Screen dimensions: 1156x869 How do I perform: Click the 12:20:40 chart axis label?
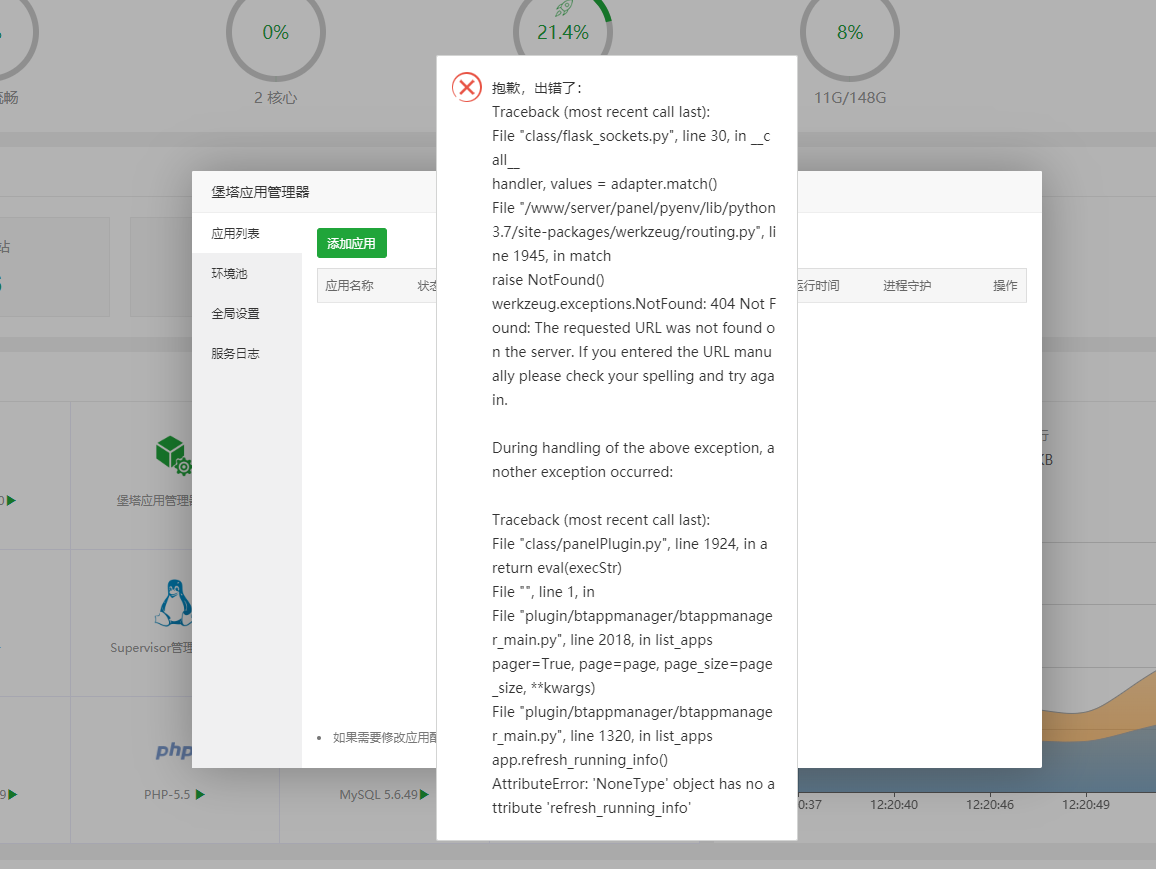coord(894,804)
